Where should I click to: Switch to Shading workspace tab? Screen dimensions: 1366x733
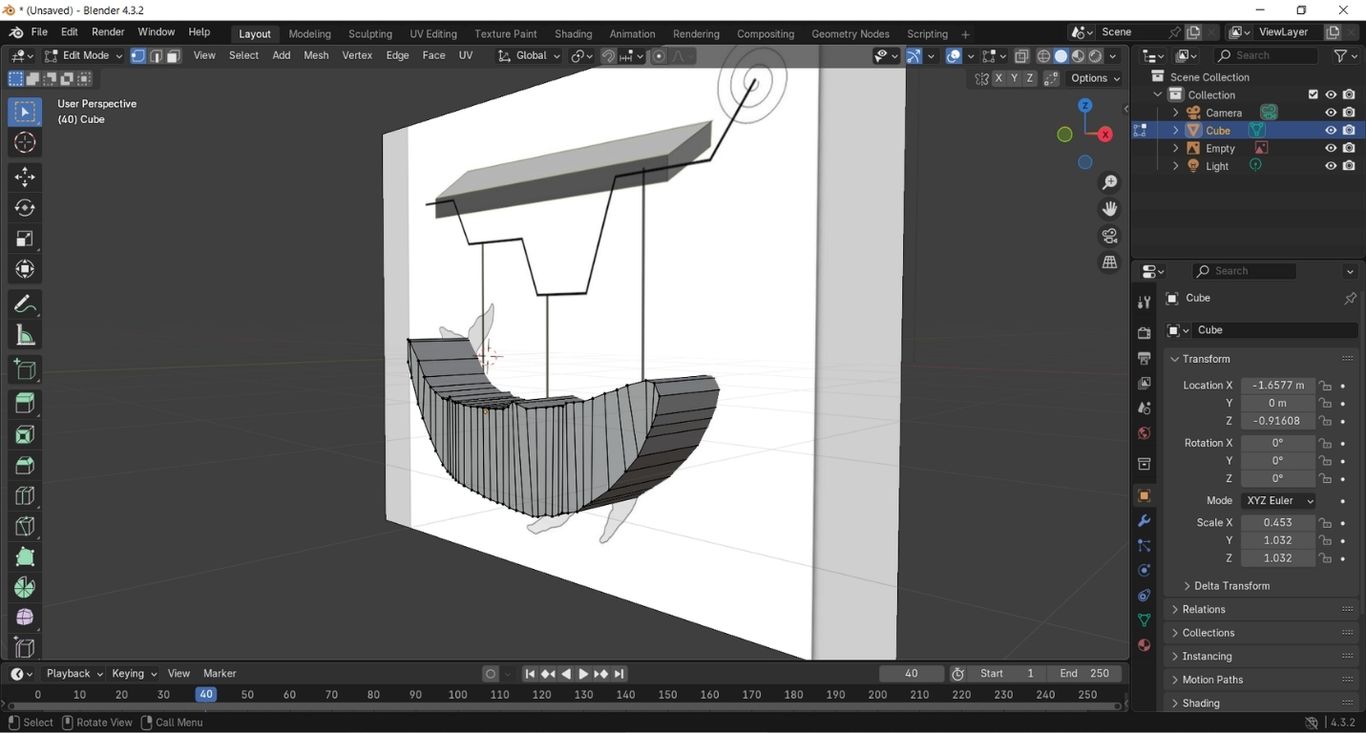pyautogui.click(x=573, y=34)
